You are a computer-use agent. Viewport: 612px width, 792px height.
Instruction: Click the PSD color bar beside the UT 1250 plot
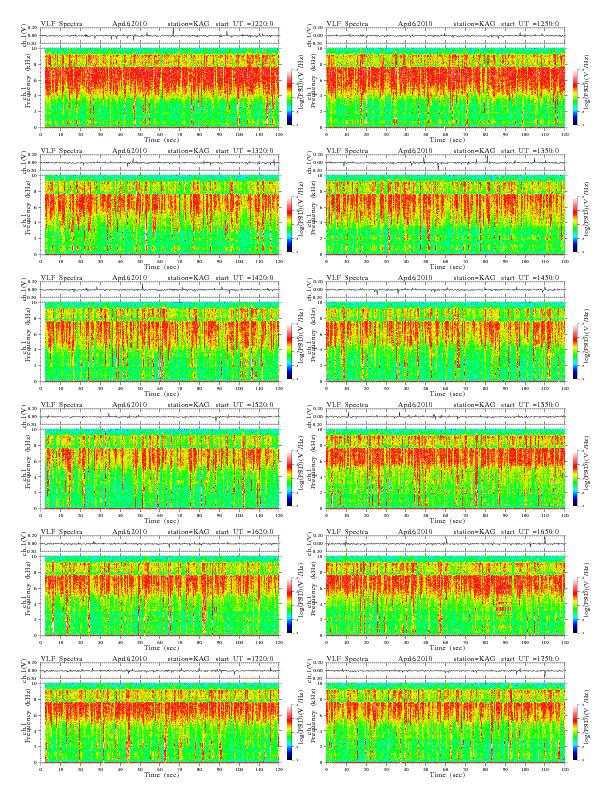[575, 97]
